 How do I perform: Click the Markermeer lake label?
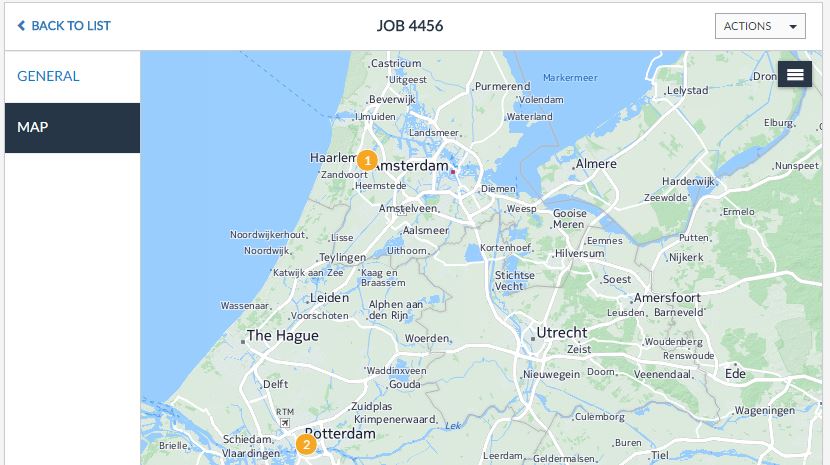click(570, 77)
